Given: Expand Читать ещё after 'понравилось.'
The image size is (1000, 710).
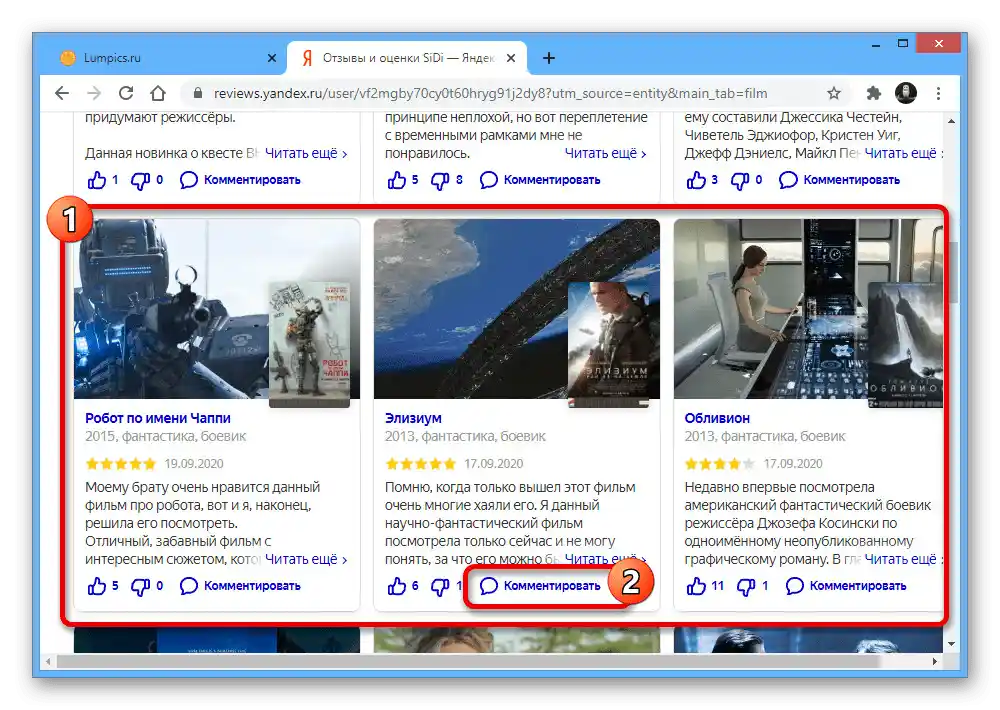Looking at the screenshot, I should click(606, 154).
